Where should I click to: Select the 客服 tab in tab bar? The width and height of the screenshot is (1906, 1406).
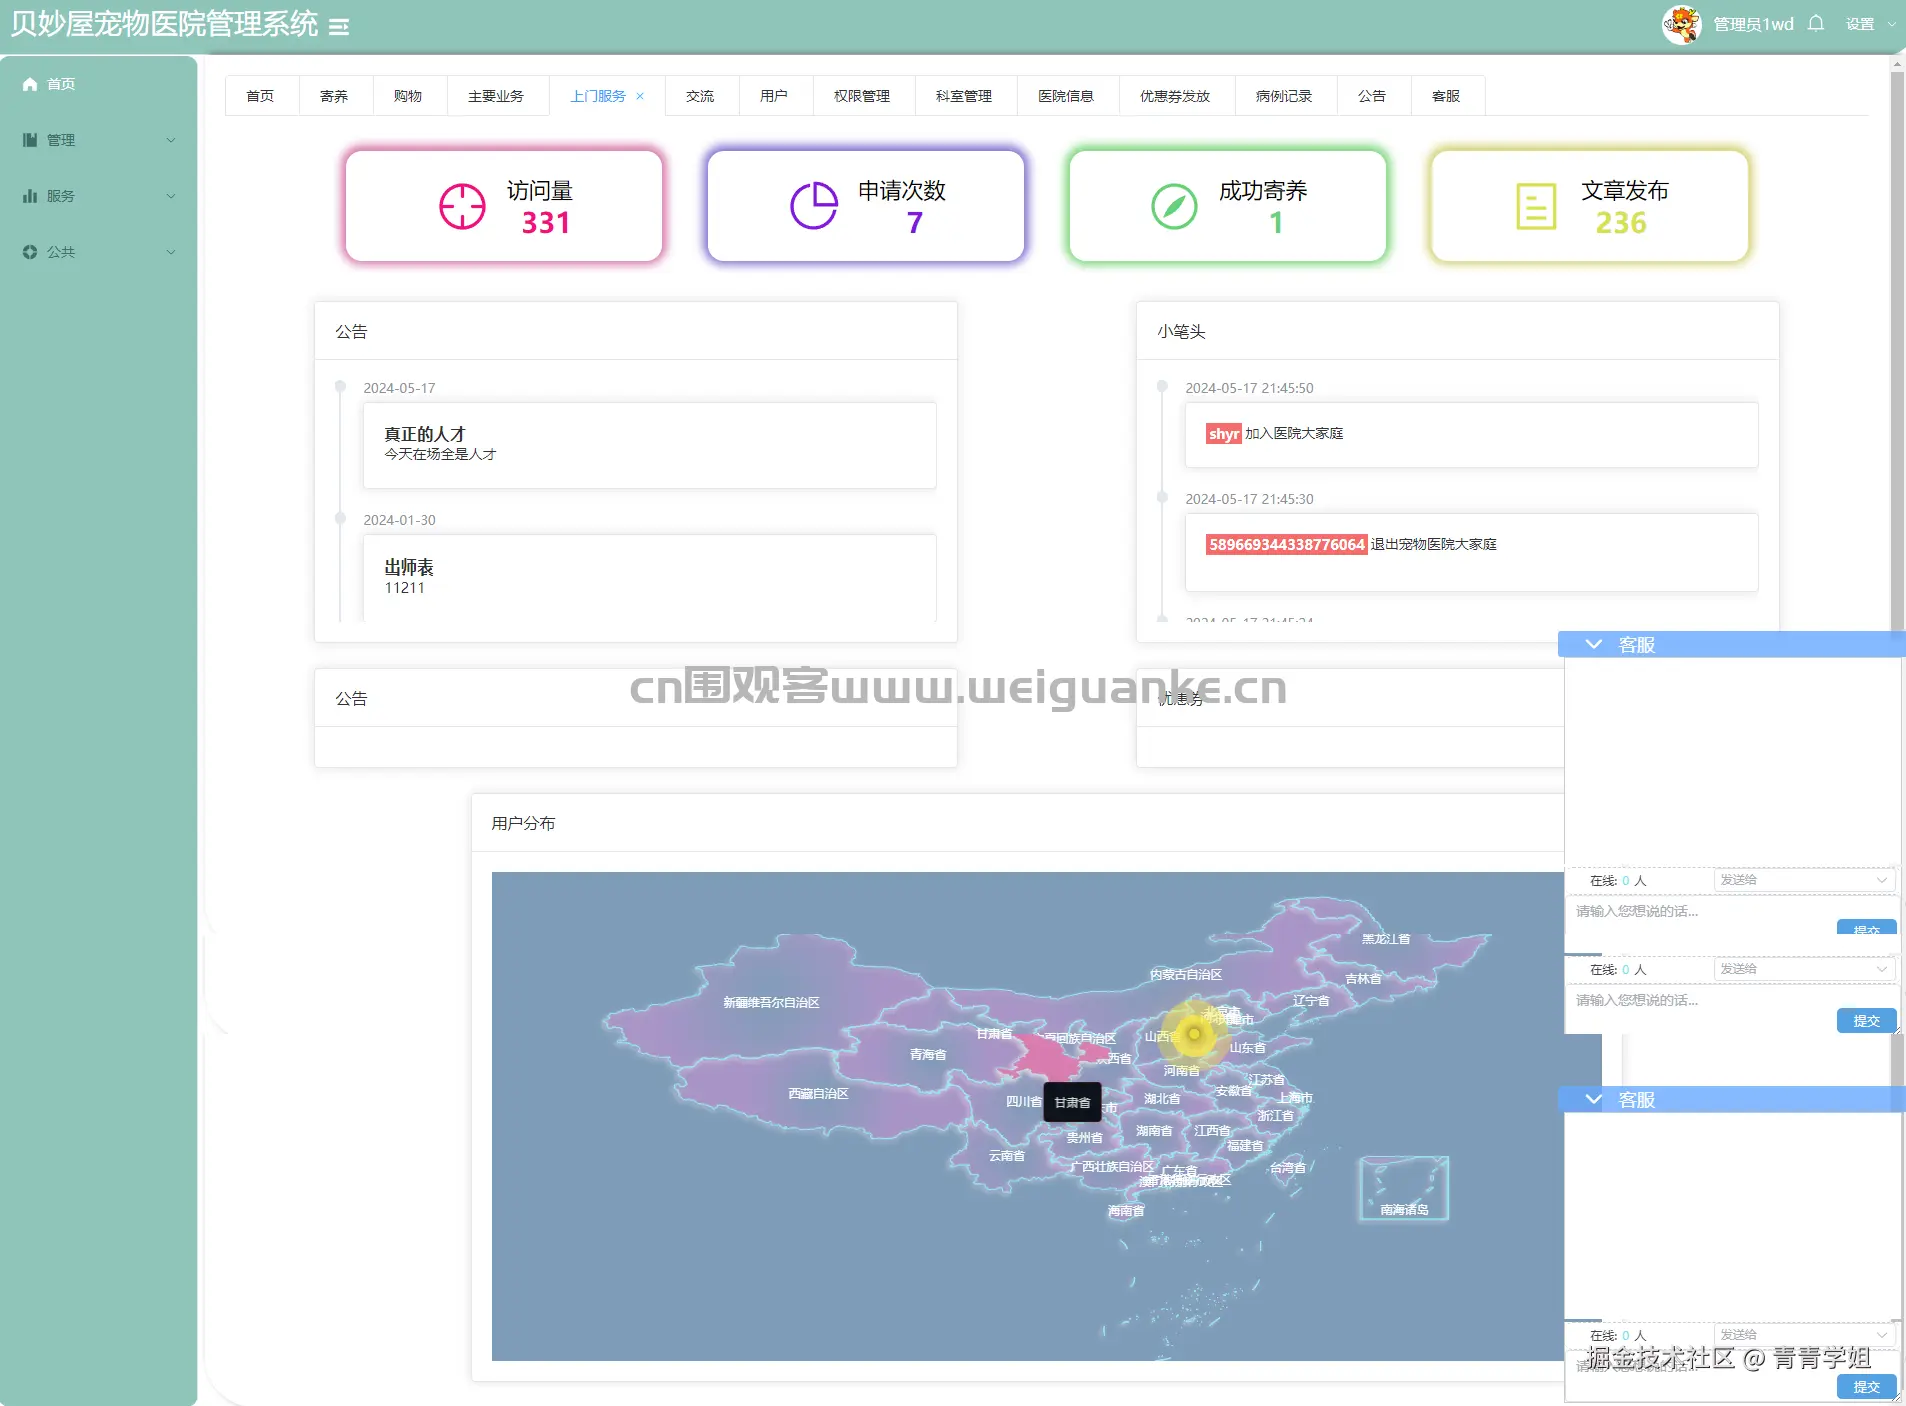click(x=1446, y=96)
